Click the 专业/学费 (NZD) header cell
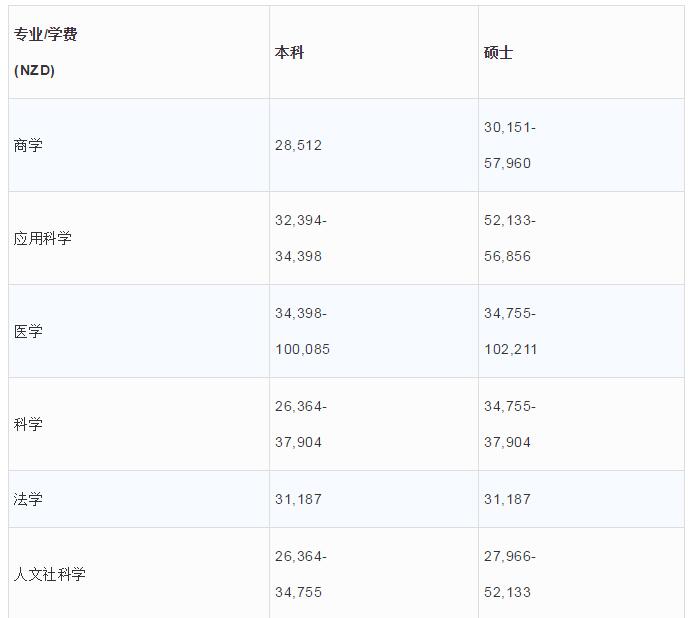The height and width of the screenshot is (618, 689). coord(45,52)
